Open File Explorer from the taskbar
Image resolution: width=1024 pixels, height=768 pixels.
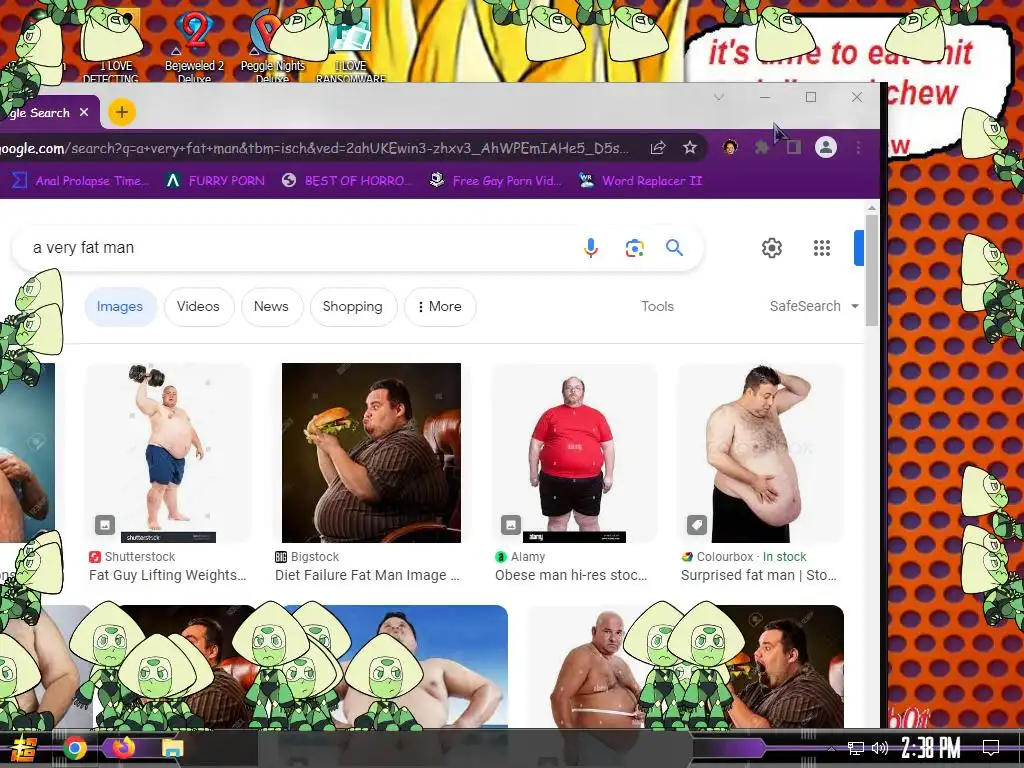click(172, 748)
